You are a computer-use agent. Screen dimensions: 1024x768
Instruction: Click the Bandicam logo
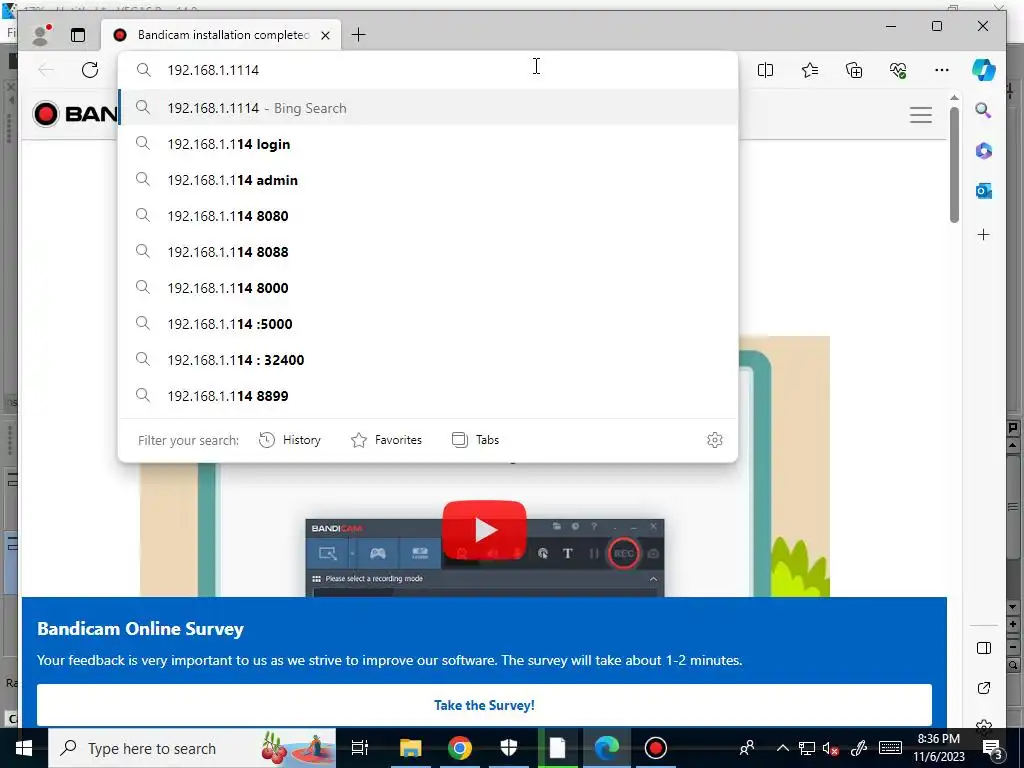75,114
